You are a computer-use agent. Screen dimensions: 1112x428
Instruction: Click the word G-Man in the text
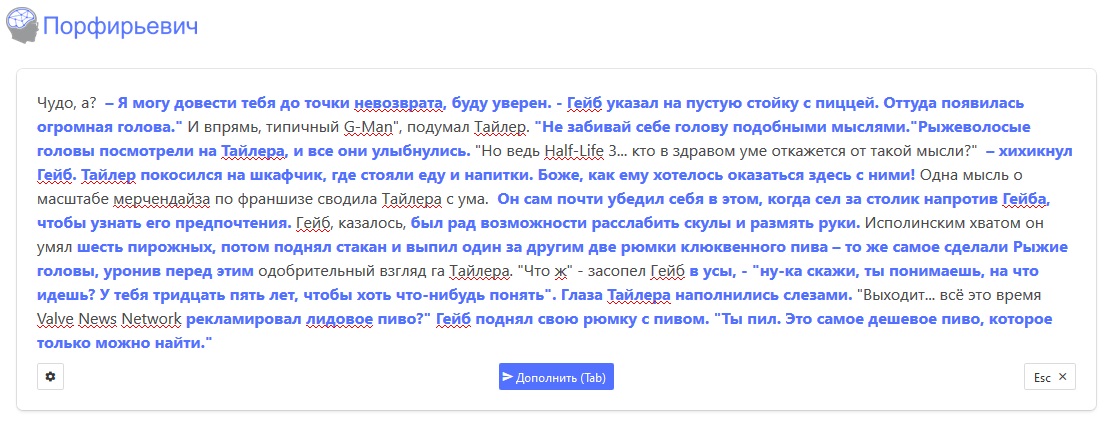coord(368,128)
